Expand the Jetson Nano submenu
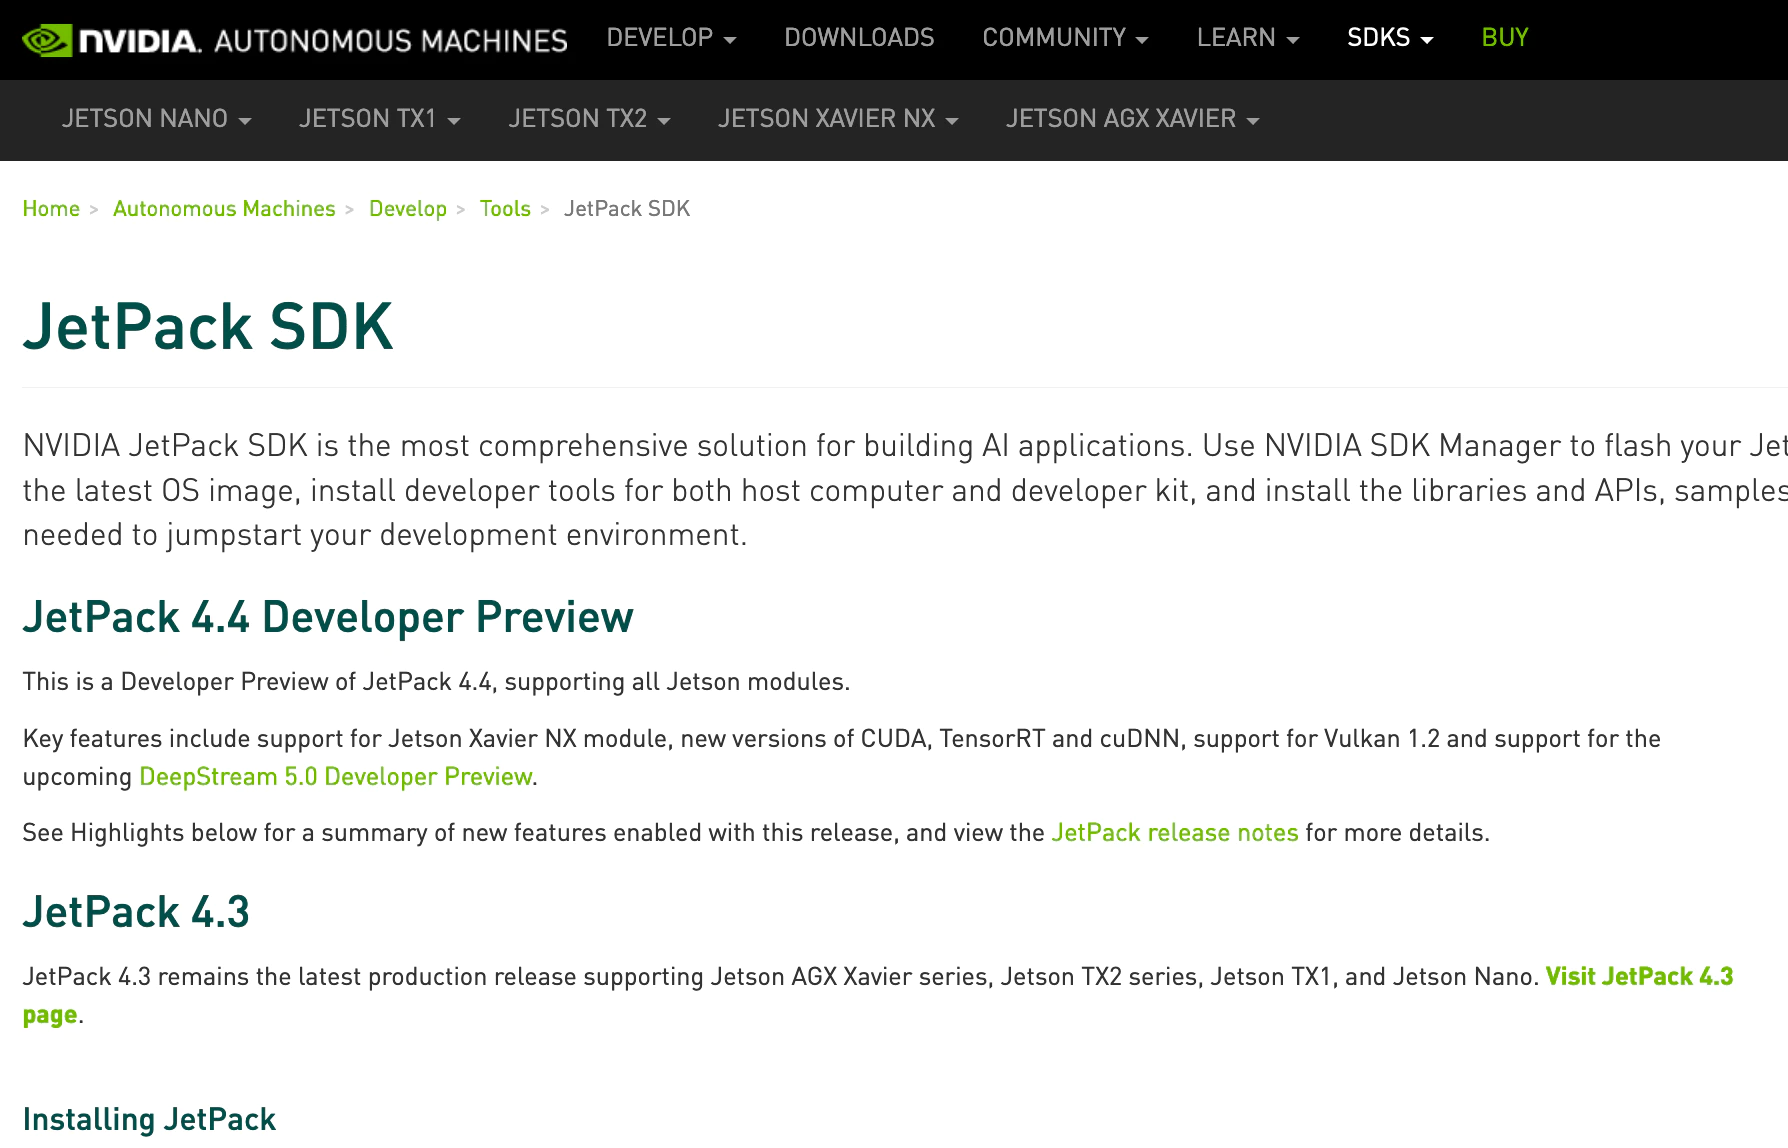Screen dimensions: 1788x1148 click(156, 119)
